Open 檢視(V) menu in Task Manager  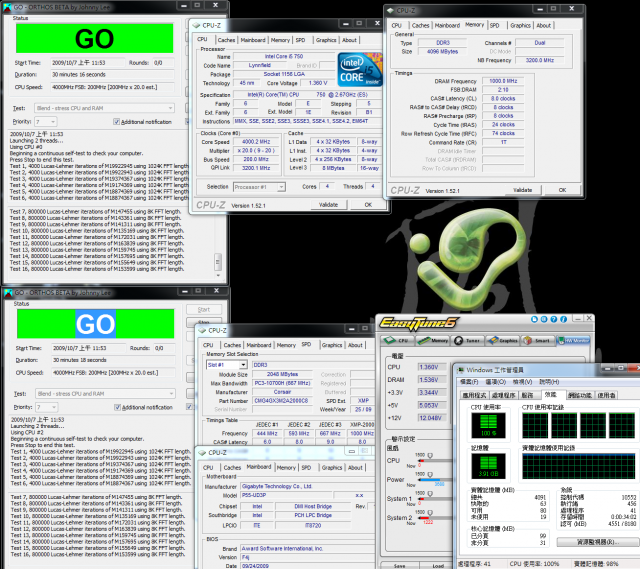(522, 382)
